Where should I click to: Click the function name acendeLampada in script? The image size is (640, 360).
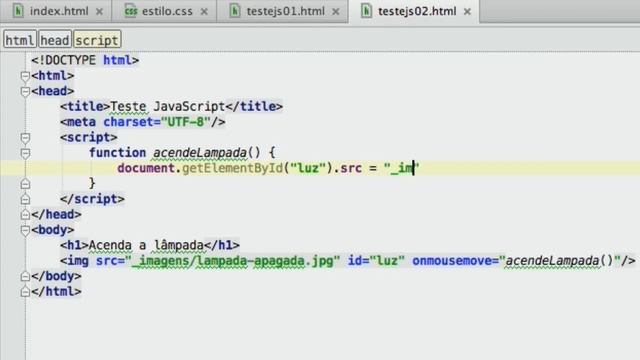click(x=200, y=153)
